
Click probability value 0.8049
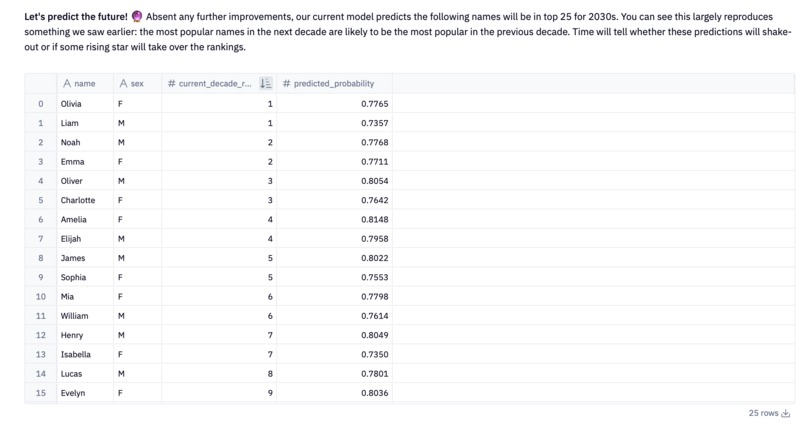(375, 335)
